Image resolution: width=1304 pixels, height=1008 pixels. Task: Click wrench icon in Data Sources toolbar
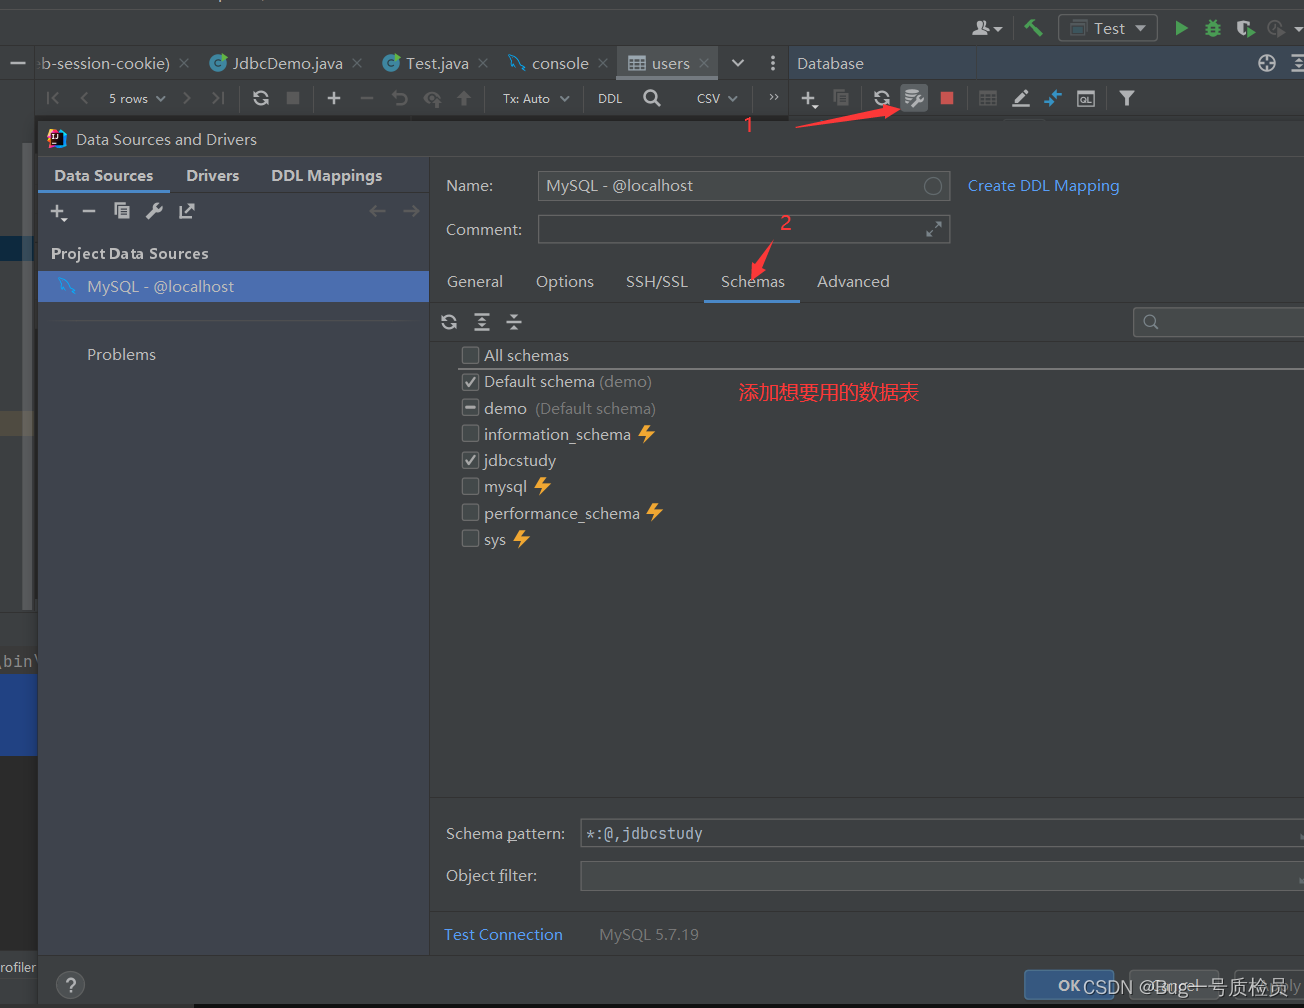click(154, 211)
